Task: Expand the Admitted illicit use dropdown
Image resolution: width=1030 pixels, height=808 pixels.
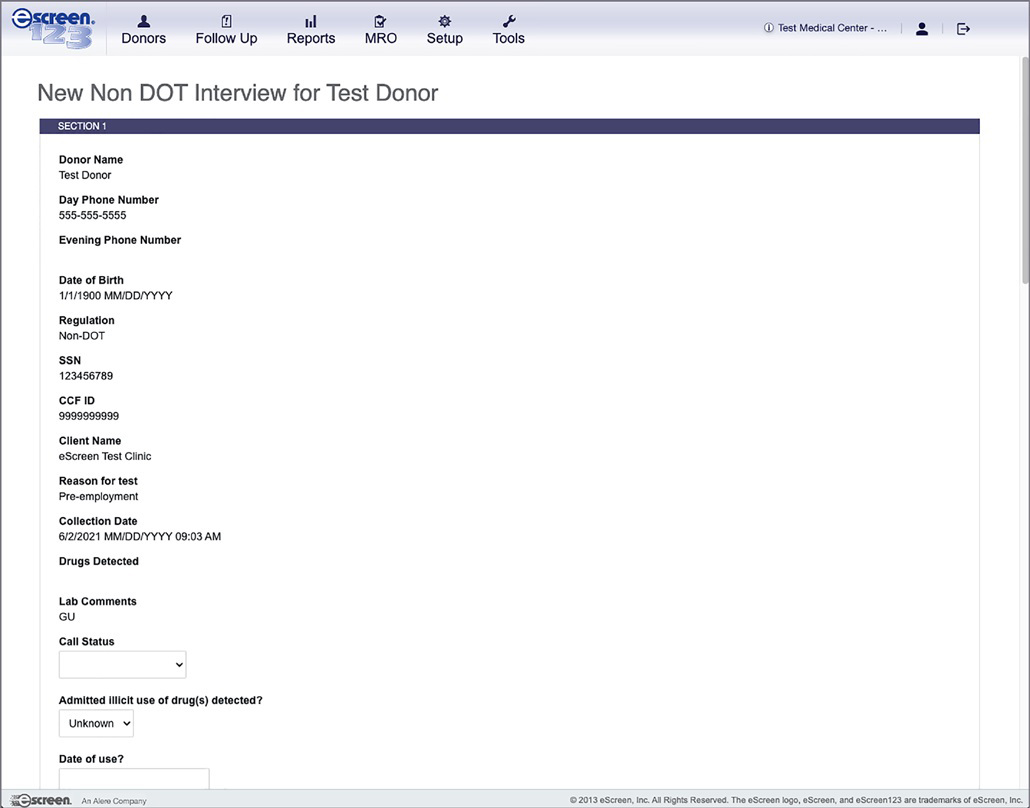Action: tap(96, 723)
